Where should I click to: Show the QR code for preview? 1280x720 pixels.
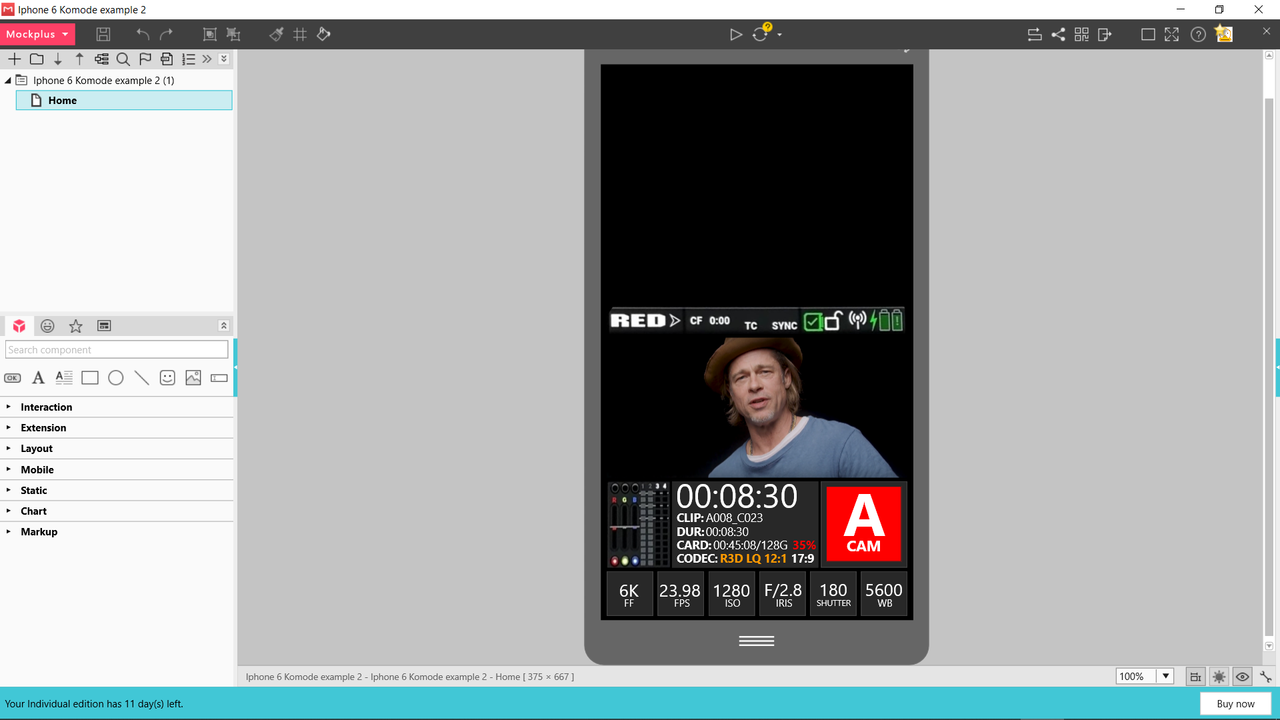point(1081,34)
